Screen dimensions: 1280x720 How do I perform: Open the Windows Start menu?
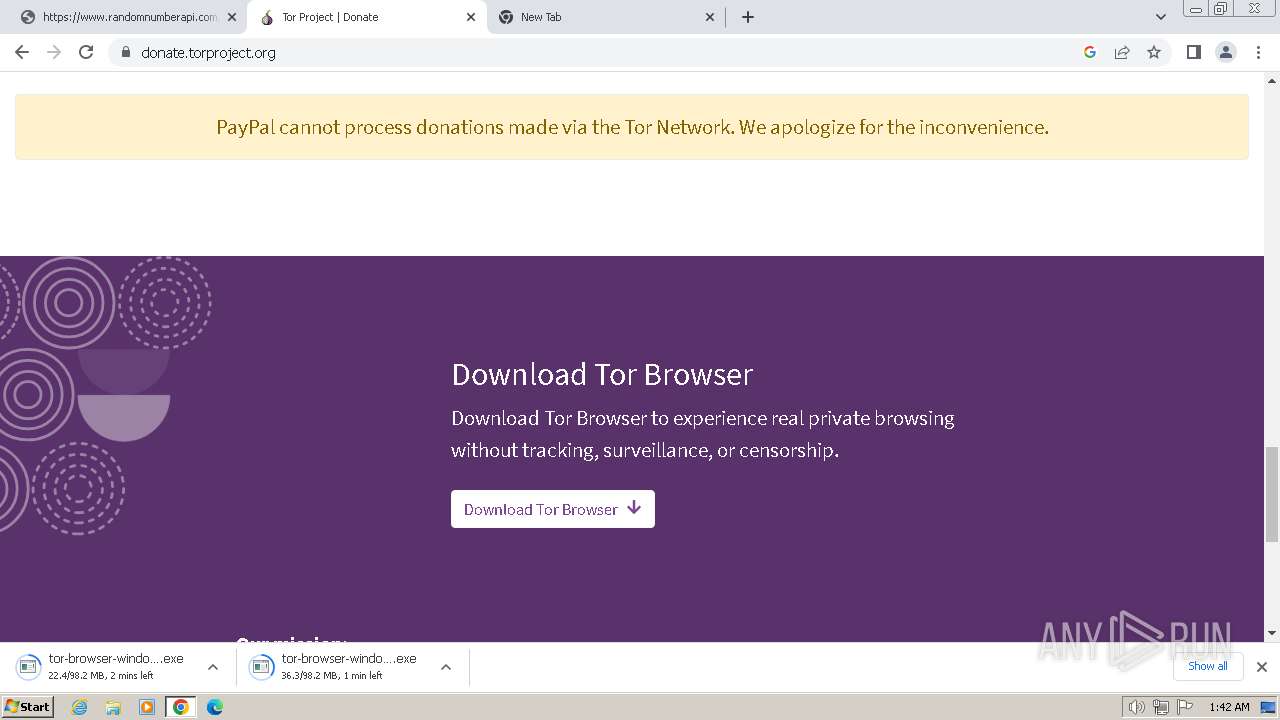[x=28, y=706]
